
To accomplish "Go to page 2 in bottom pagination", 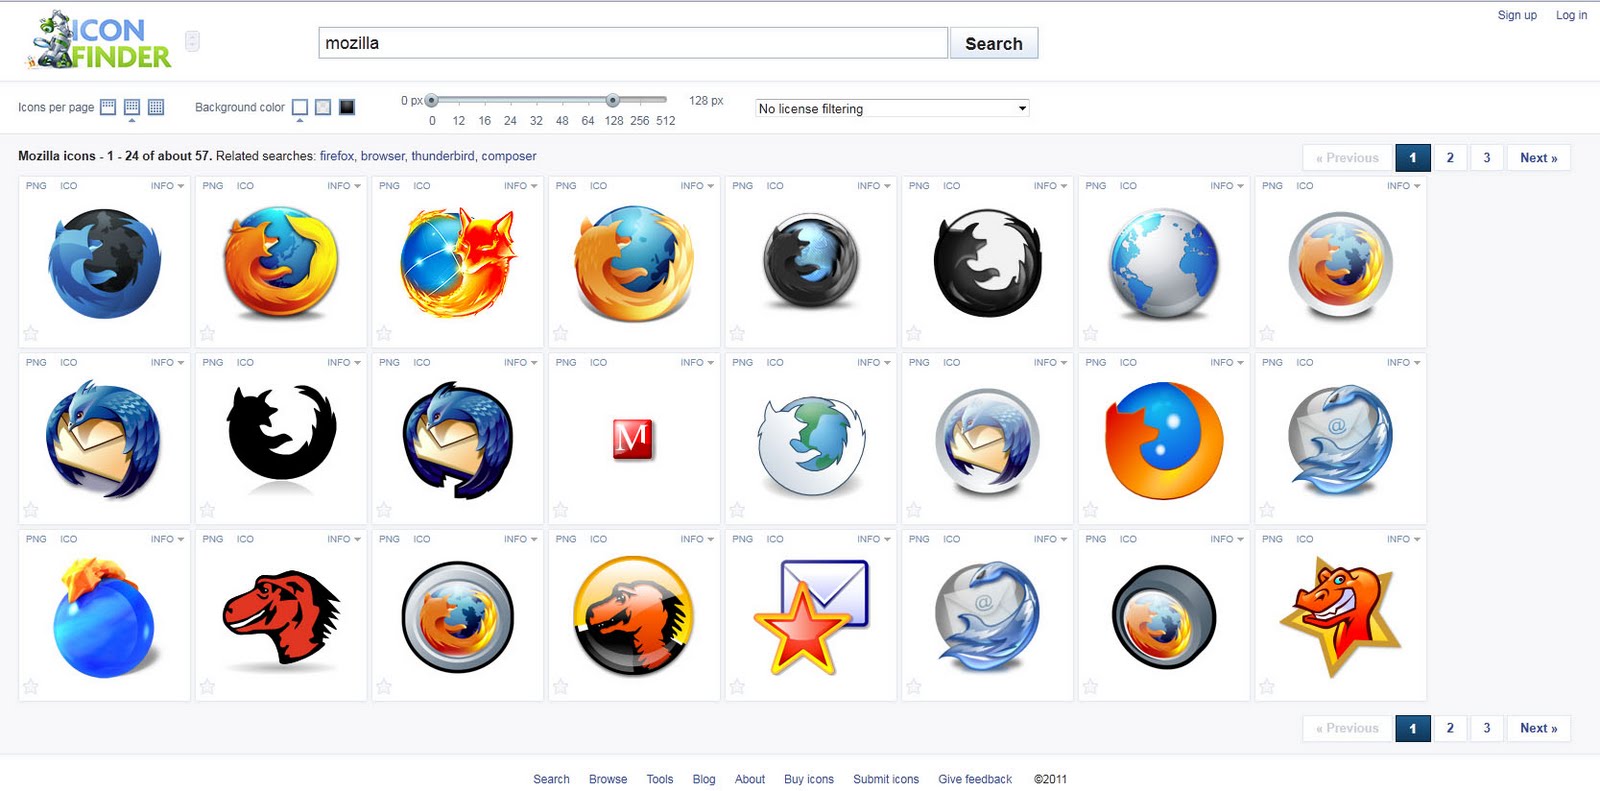I will tap(1450, 728).
